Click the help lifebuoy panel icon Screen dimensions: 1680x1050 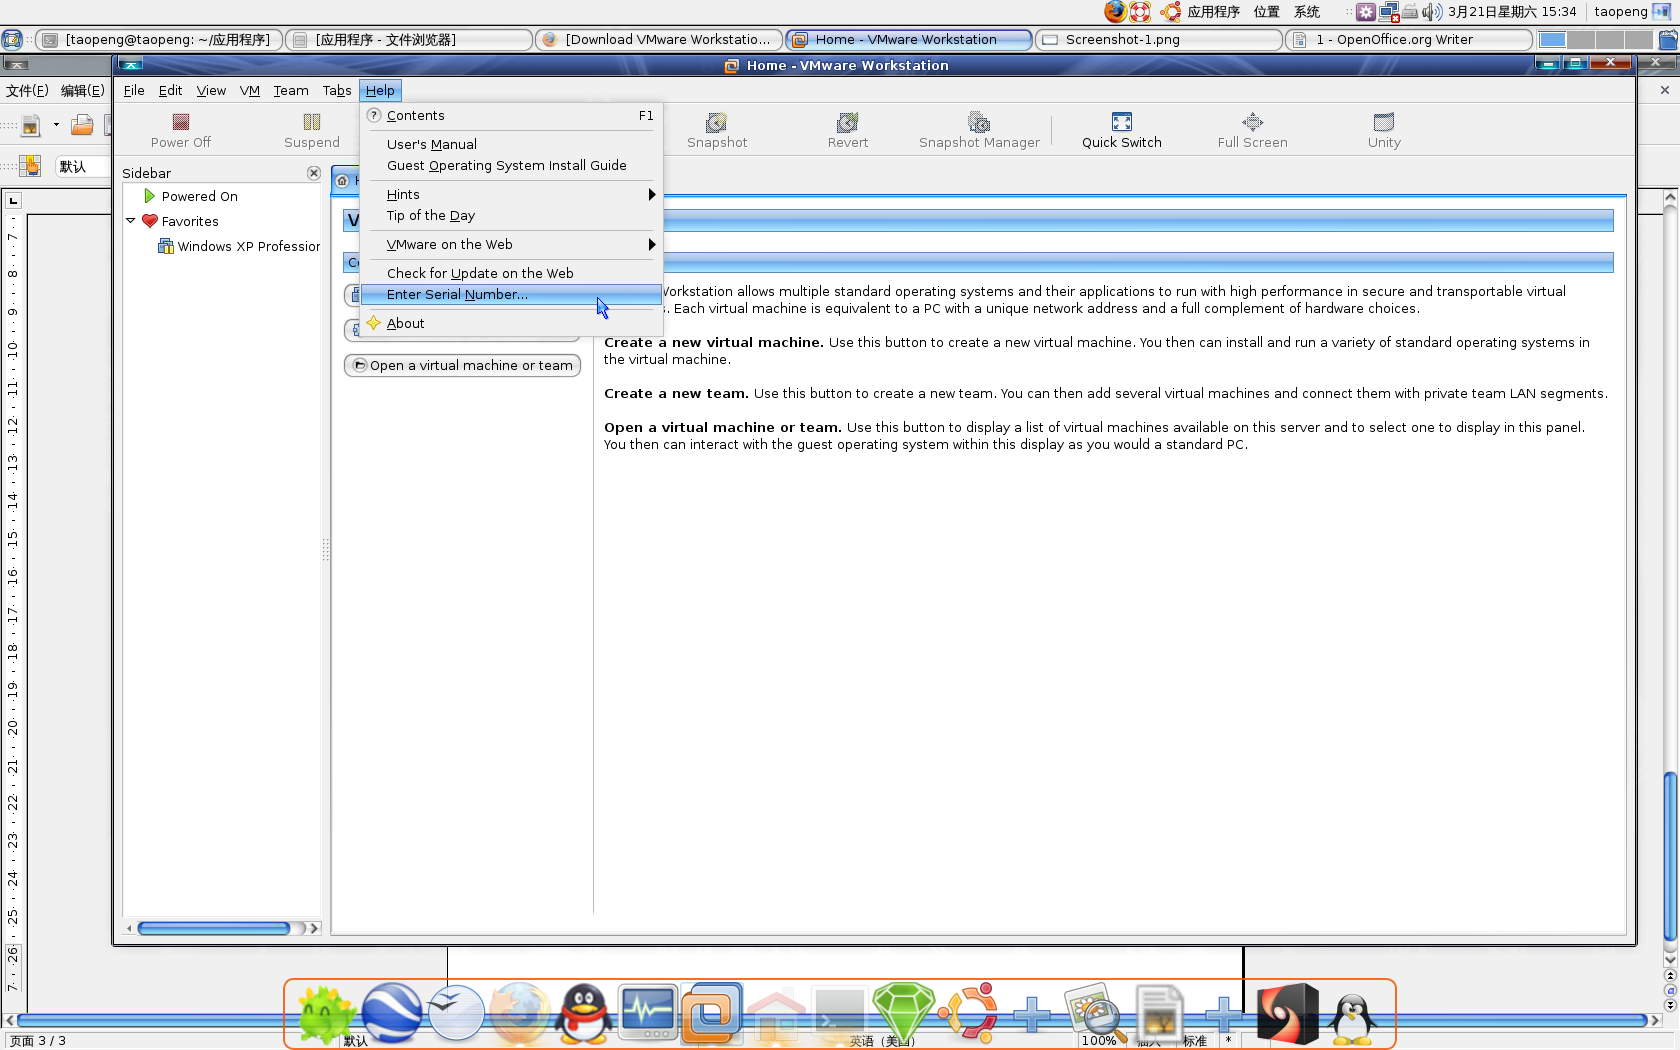point(1141,12)
